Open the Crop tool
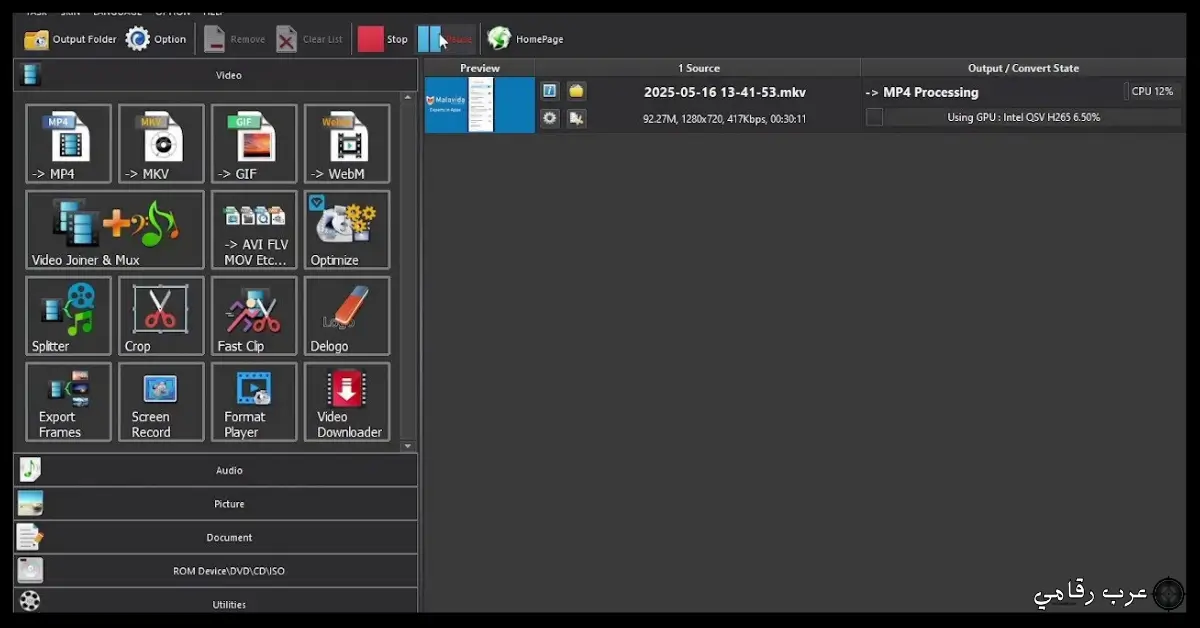Screen dimensions: 1200x628 coord(160,316)
